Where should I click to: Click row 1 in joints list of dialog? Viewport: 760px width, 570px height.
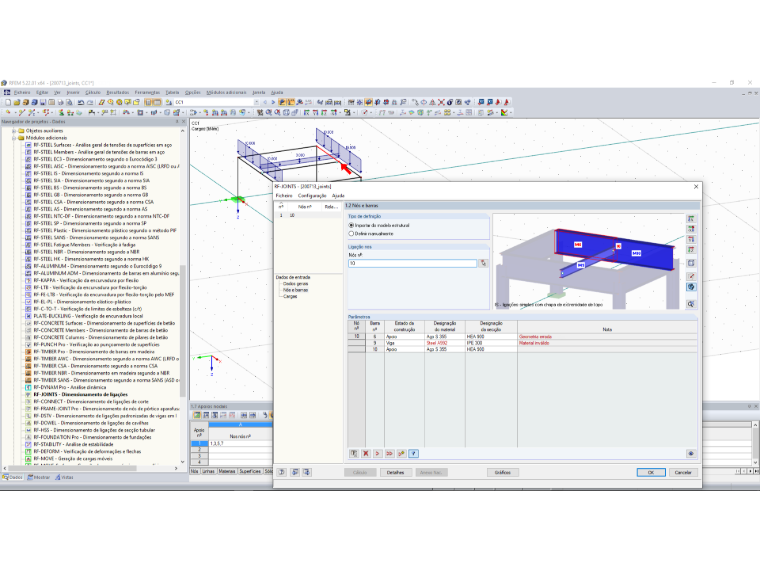308,215
